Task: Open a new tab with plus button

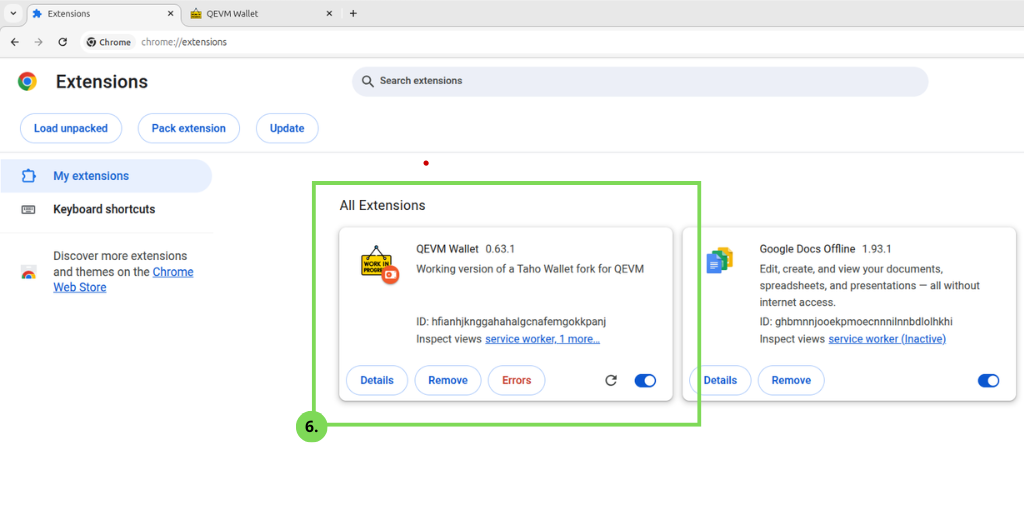Action: click(x=353, y=14)
